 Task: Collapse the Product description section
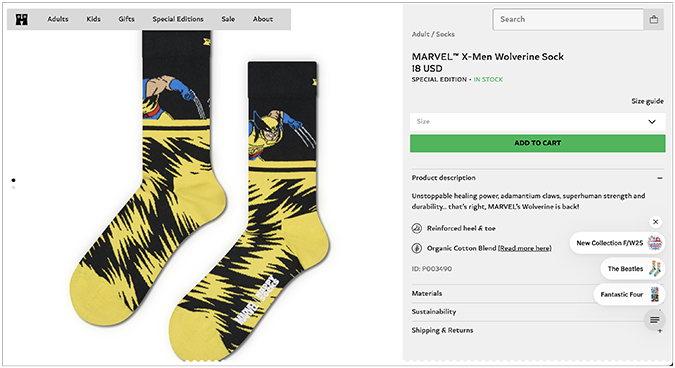(x=537, y=178)
